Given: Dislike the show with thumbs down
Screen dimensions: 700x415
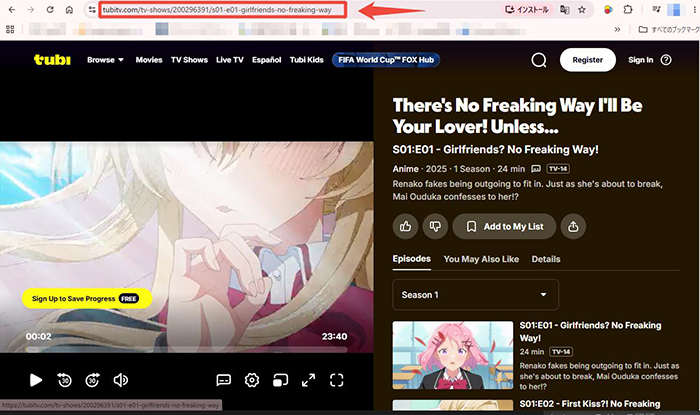Looking at the screenshot, I should tap(435, 226).
